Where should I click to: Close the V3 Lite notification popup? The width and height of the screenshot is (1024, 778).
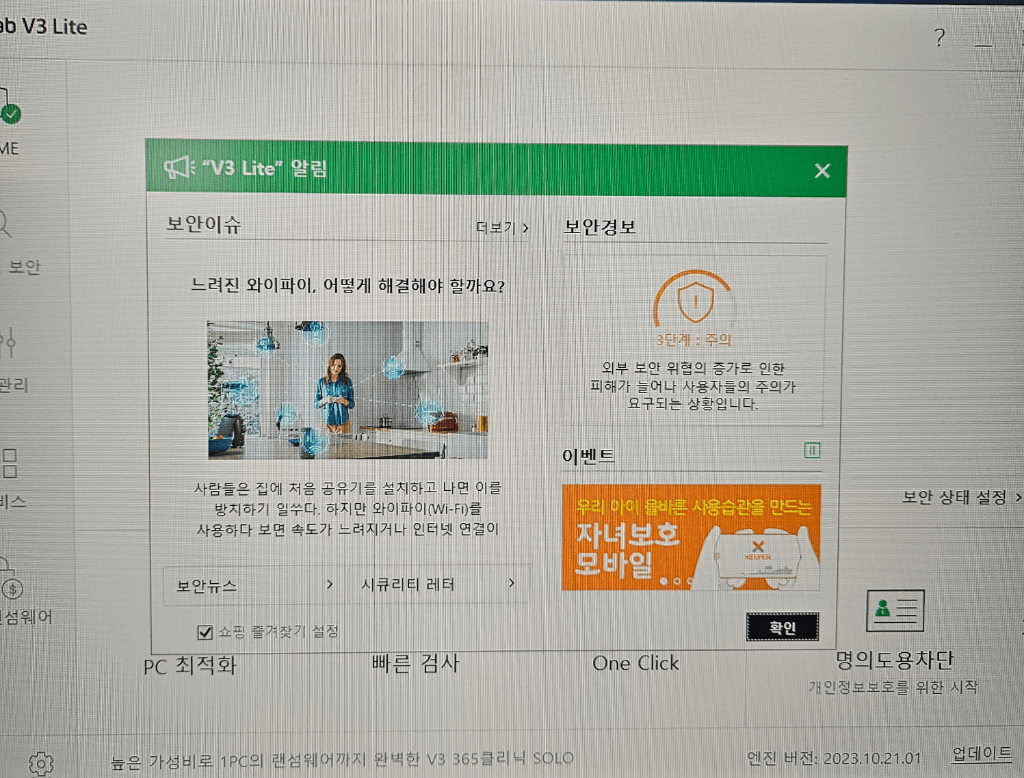[x=822, y=170]
